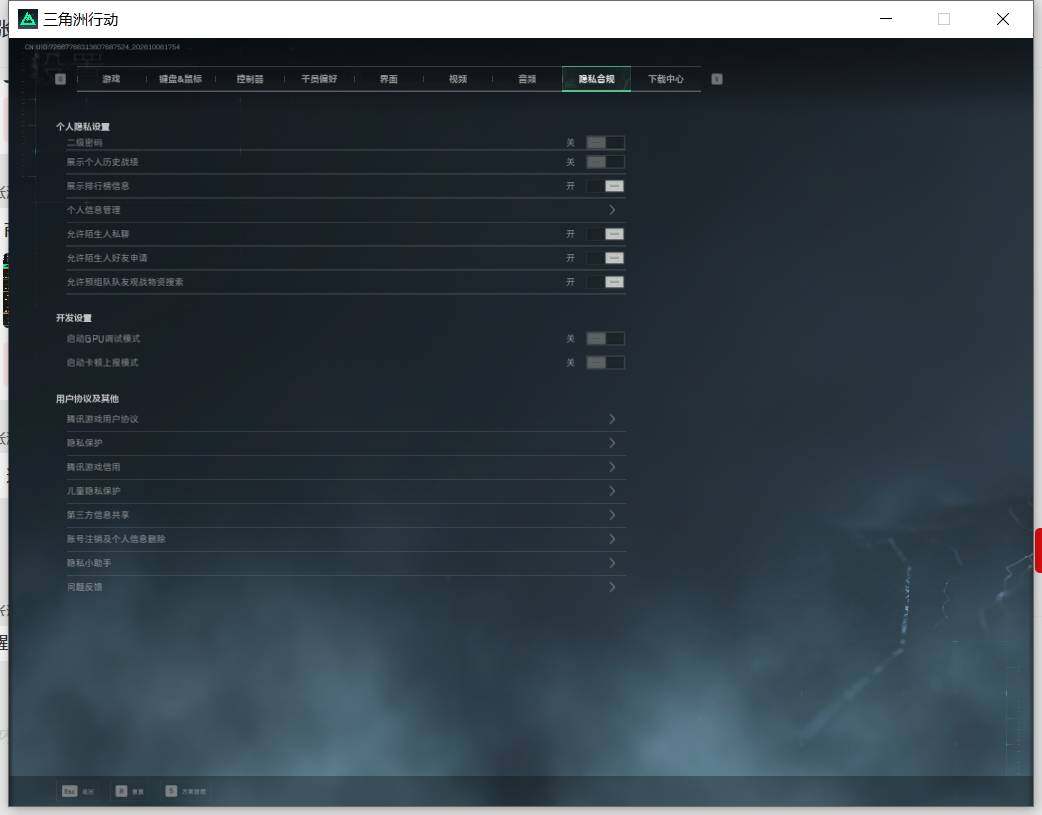
Task: Click the 用户协议及其他 section heading
Action: click(87, 399)
